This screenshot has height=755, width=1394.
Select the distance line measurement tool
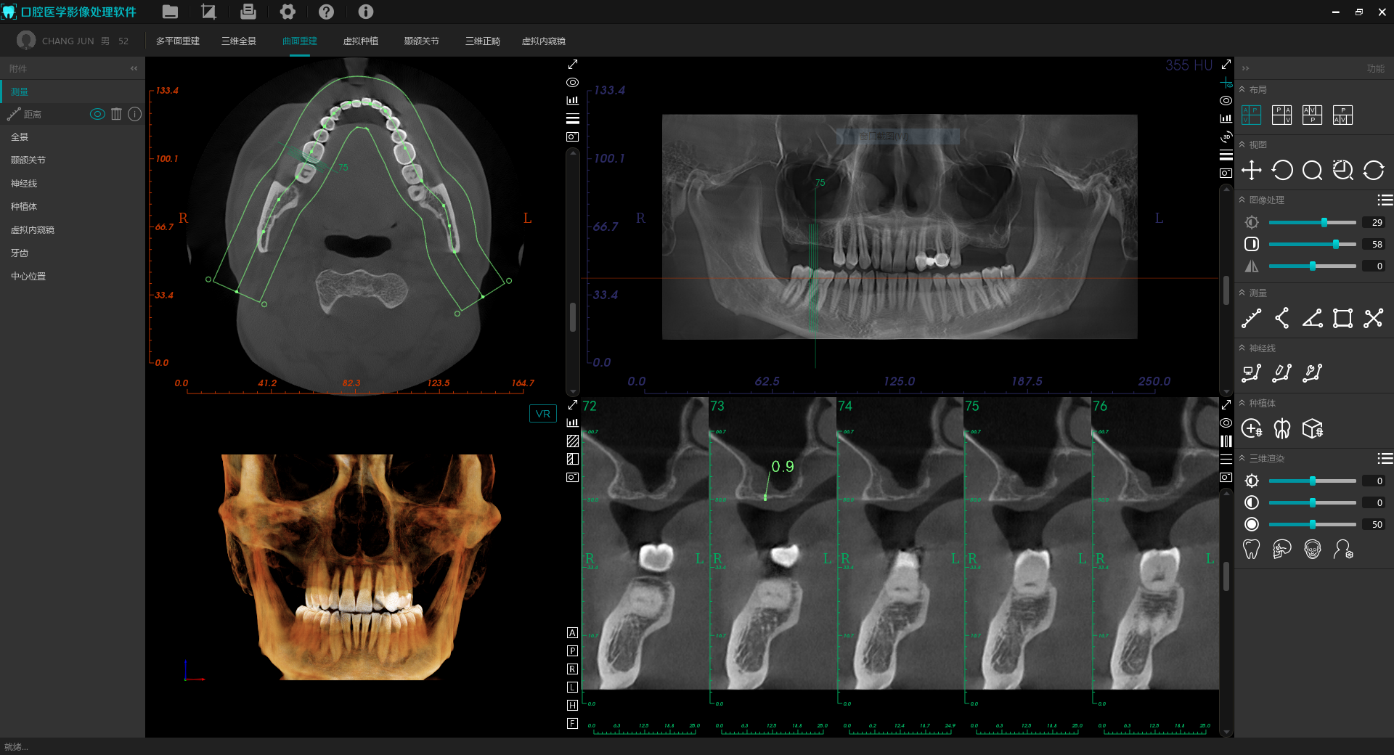(1251, 318)
